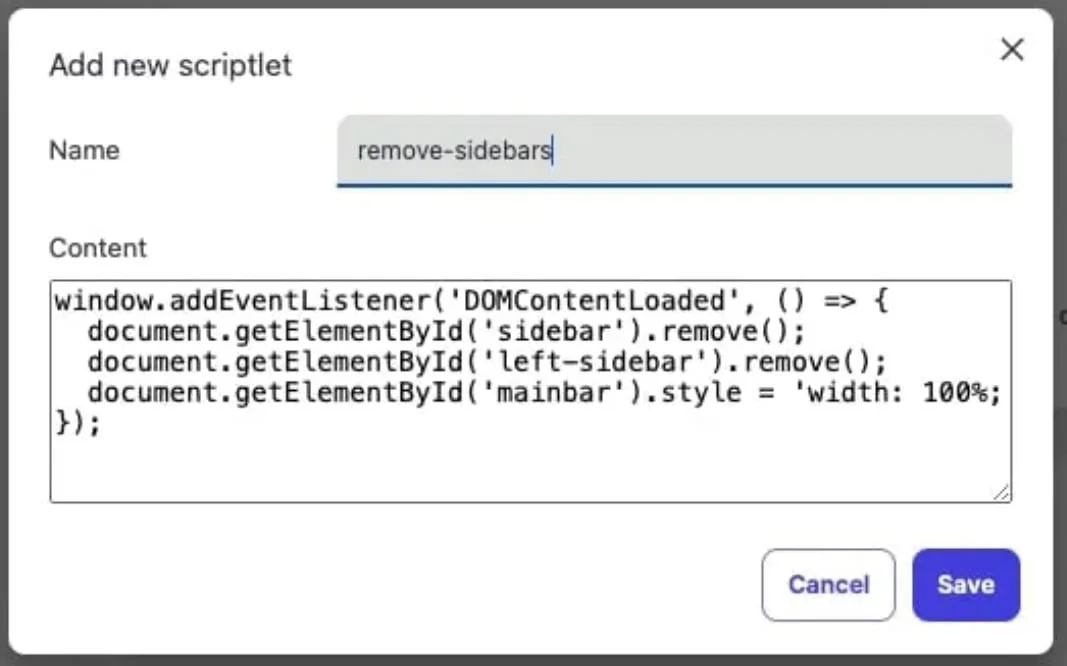Place cursor at closing '});' line
The image size is (1067, 666).
[x=78, y=422]
